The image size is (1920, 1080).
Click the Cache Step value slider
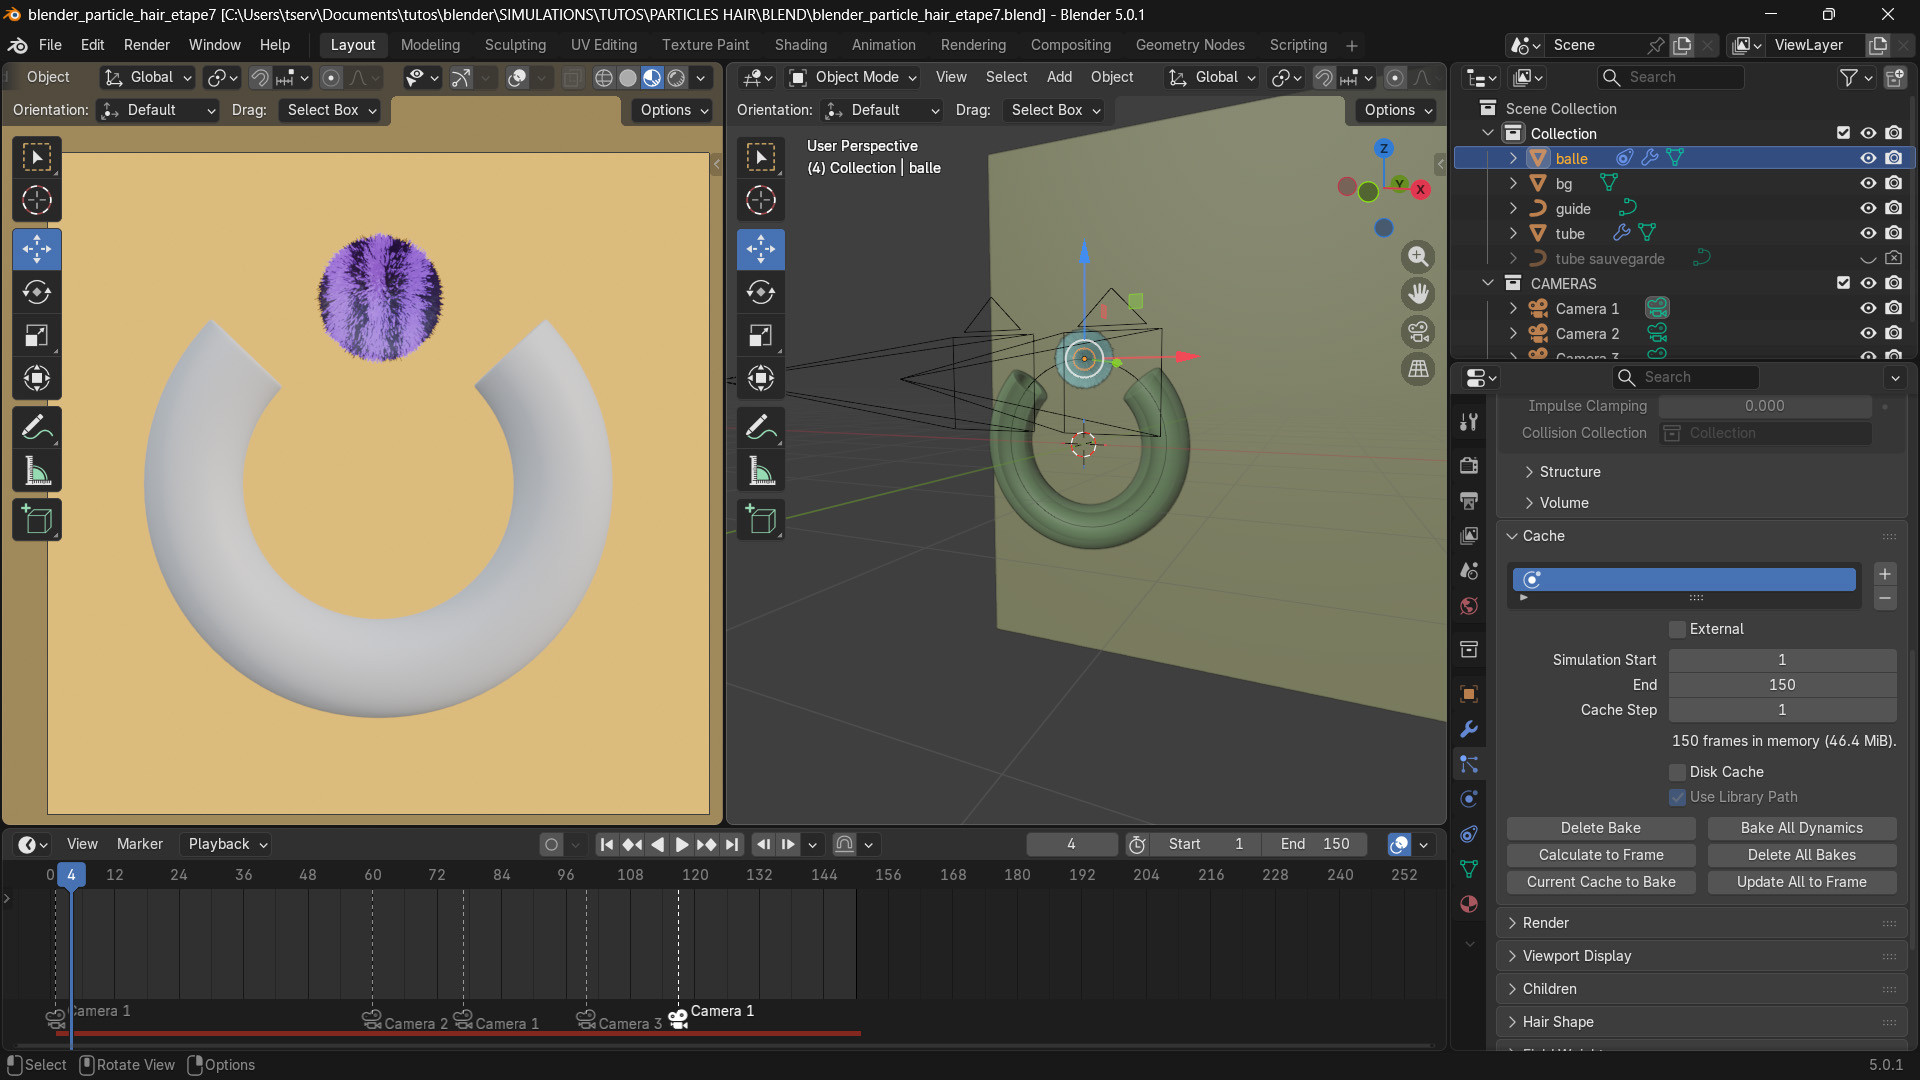(x=1781, y=710)
